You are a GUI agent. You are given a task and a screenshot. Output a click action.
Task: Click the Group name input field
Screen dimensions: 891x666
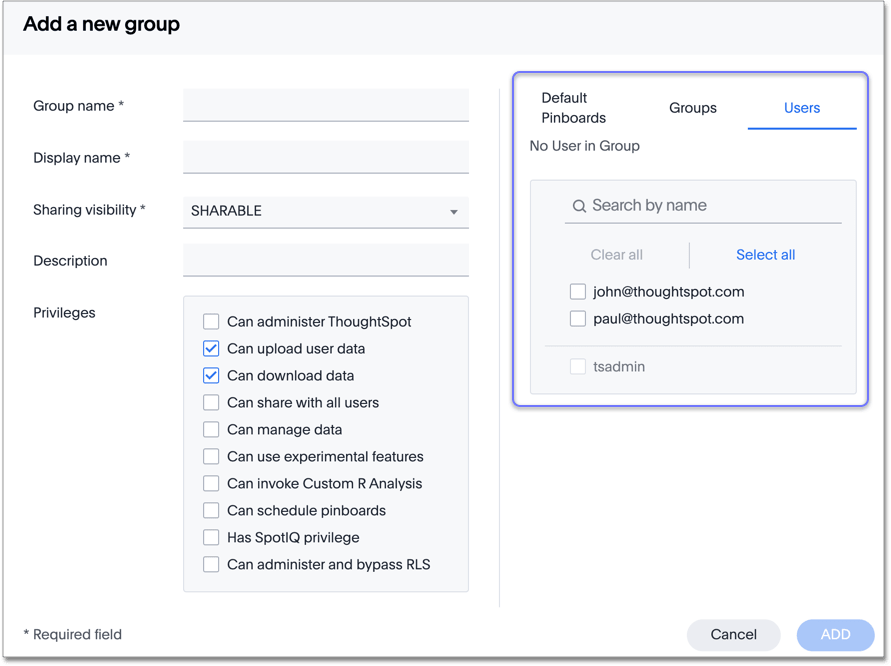pos(325,105)
